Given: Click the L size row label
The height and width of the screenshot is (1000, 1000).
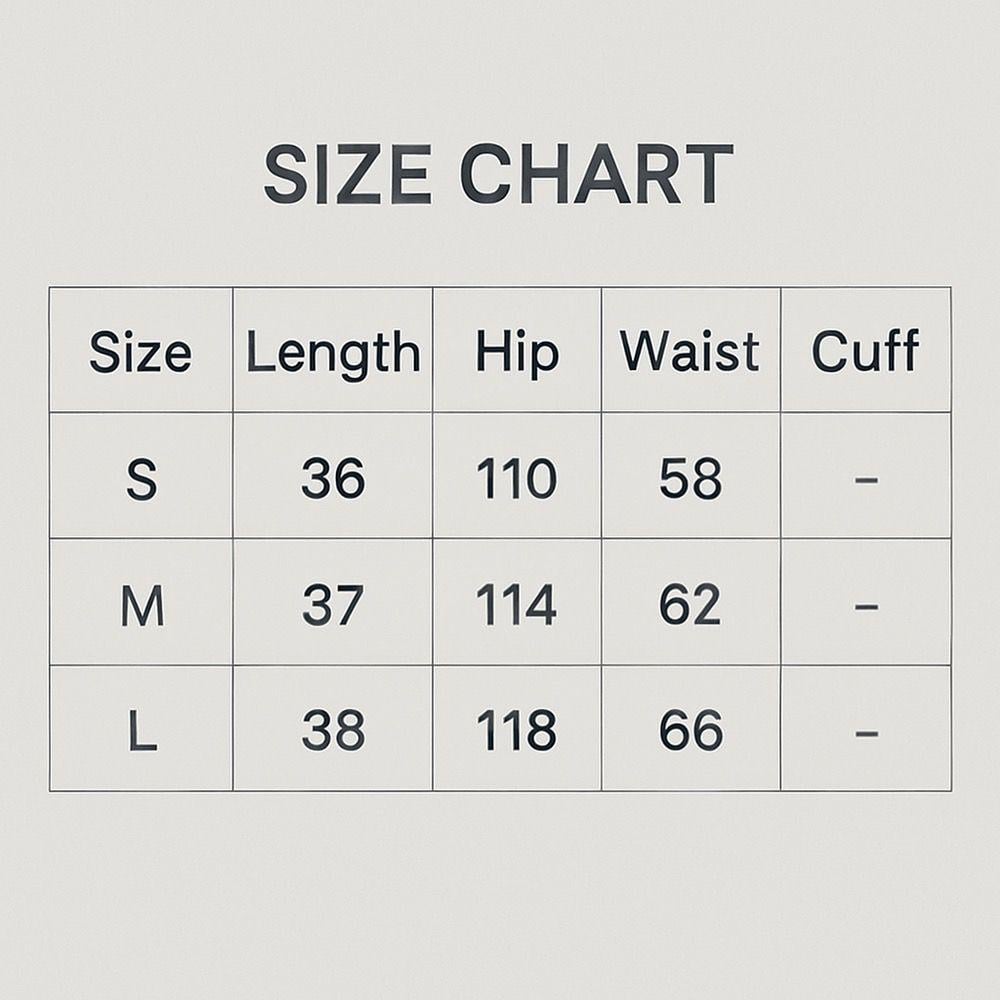Looking at the screenshot, I should [x=142, y=732].
